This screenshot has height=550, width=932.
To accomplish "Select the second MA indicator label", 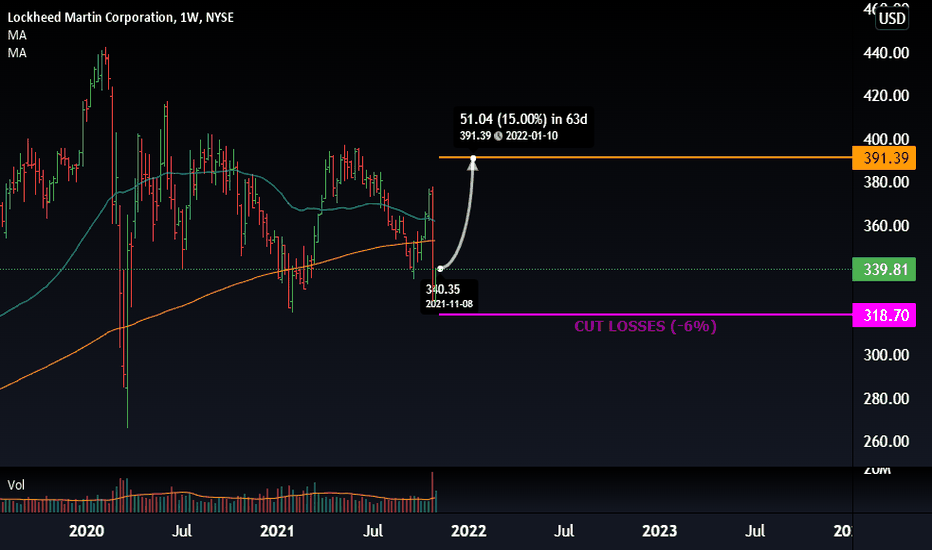I will (x=17, y=53).
